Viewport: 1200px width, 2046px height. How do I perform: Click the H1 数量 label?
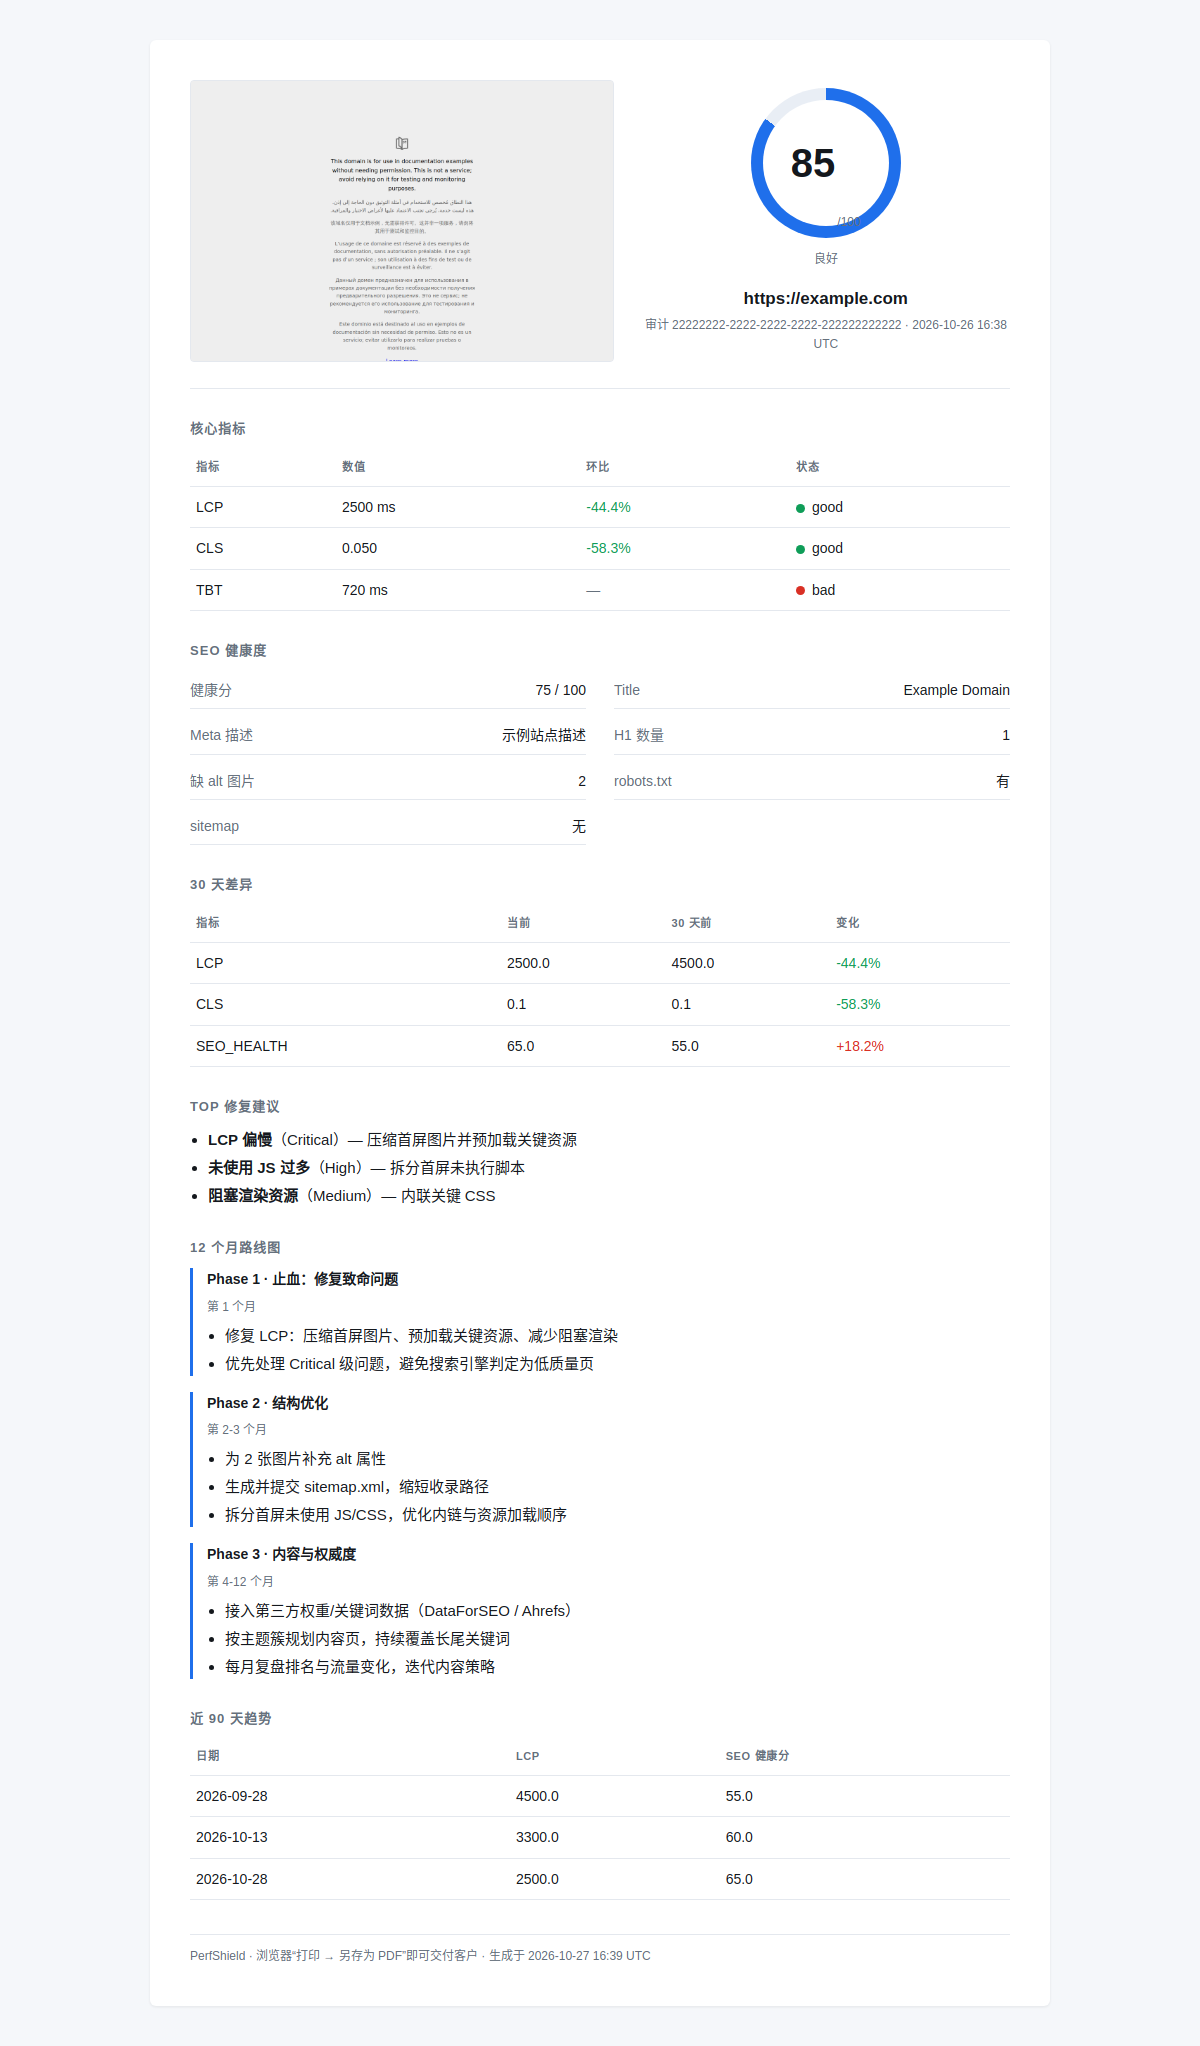tap(639, 735)
